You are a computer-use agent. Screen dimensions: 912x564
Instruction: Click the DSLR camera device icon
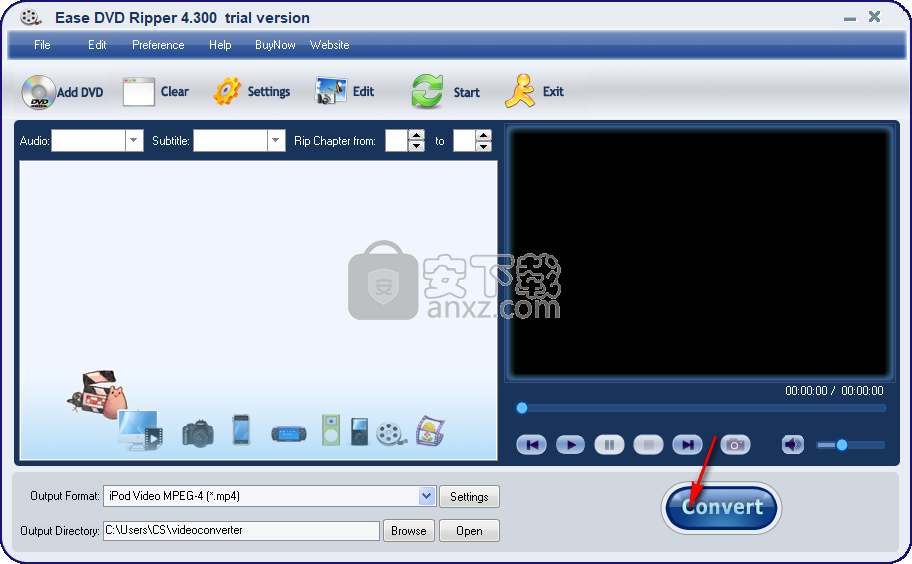coord(198,433)
